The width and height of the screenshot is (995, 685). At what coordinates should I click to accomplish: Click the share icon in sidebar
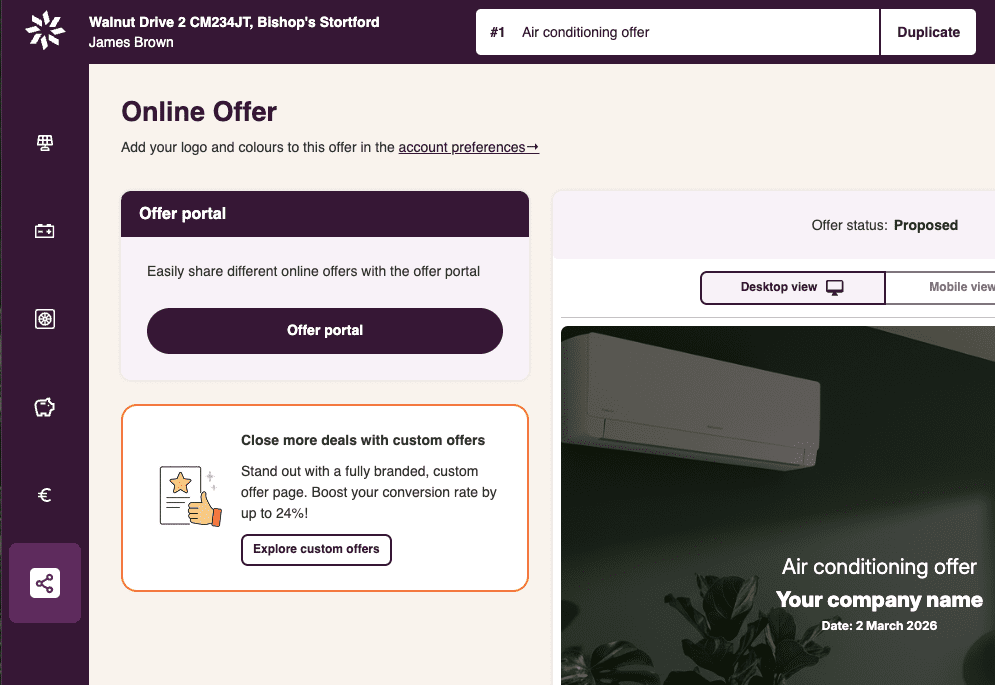pos(45,583)
